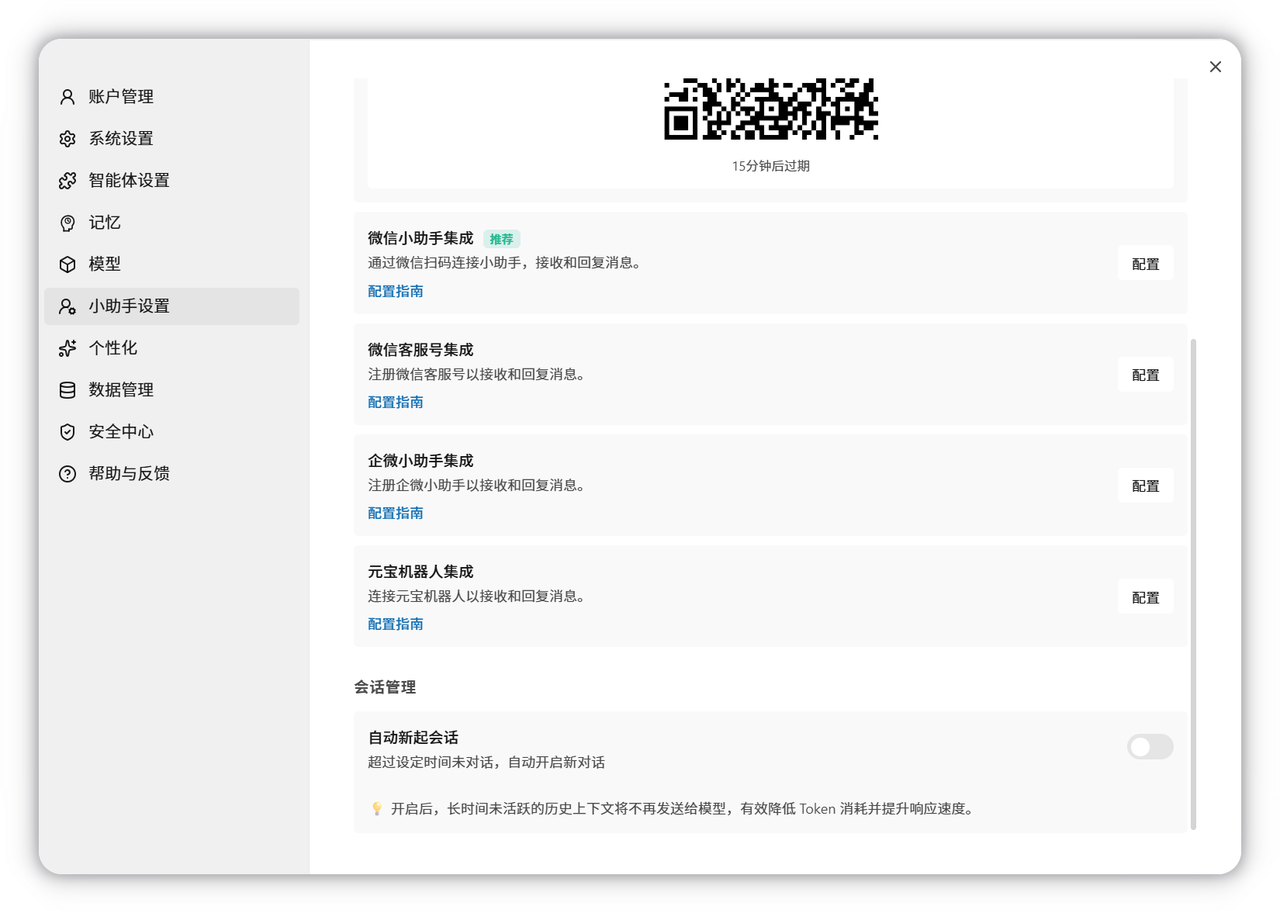Click the 15分钟后过期 expiry text
The height and width of the screenshot is (913, 1280).
point(771,166)
